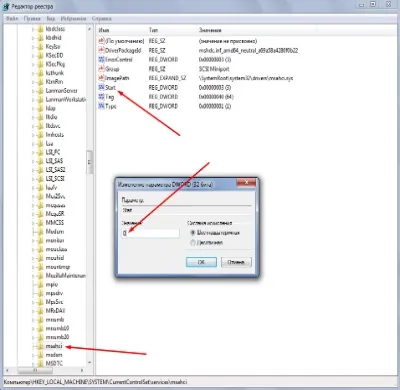This screenshot has width=400, height=390.
Task: Open the Вид menu
Action: pos(51,19)
